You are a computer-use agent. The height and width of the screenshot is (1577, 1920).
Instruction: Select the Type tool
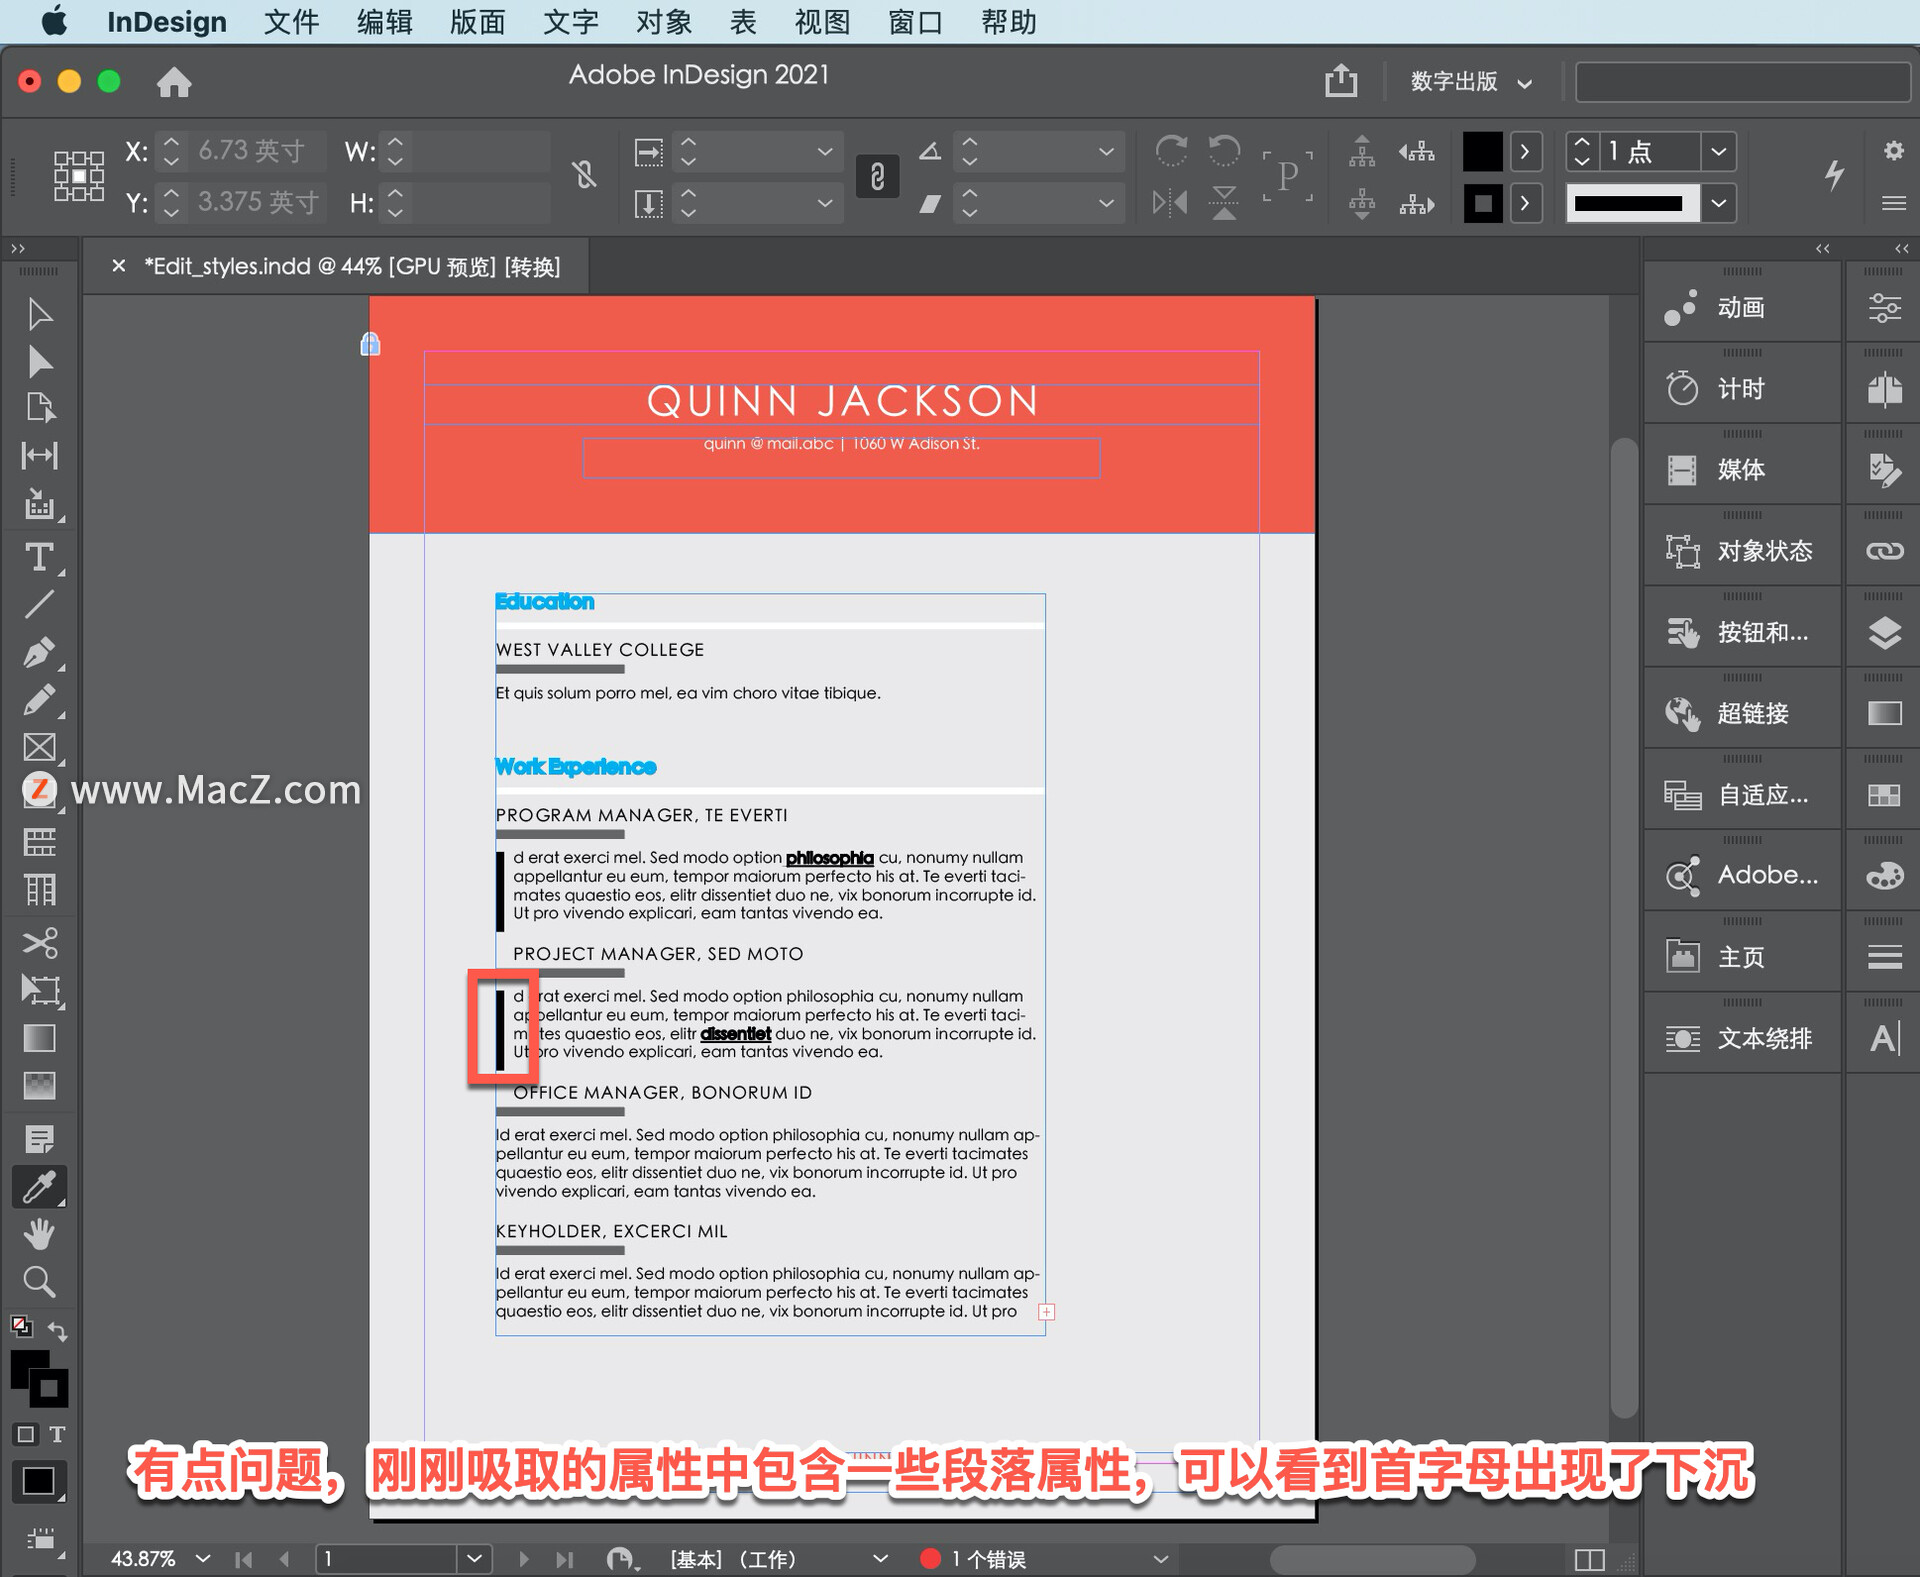pyautogui.click(x=39, y=557)
